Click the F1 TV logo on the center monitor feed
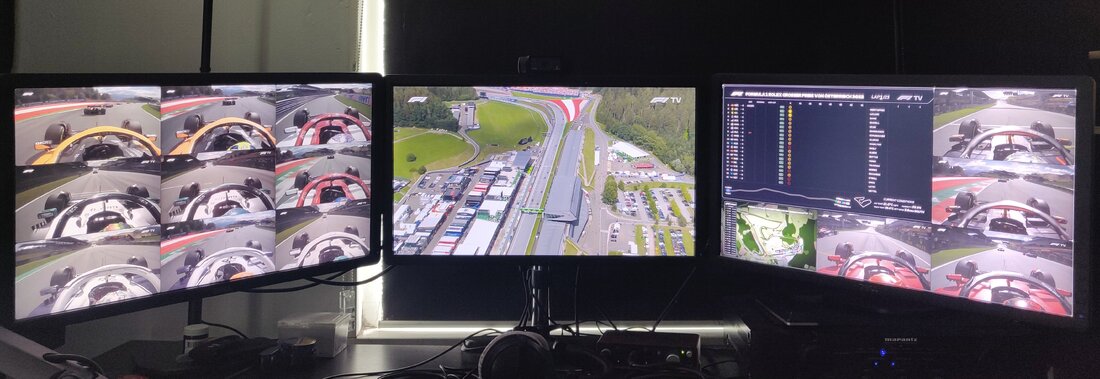This screenshot has height=379, width=1100. [x=665, y=100]
